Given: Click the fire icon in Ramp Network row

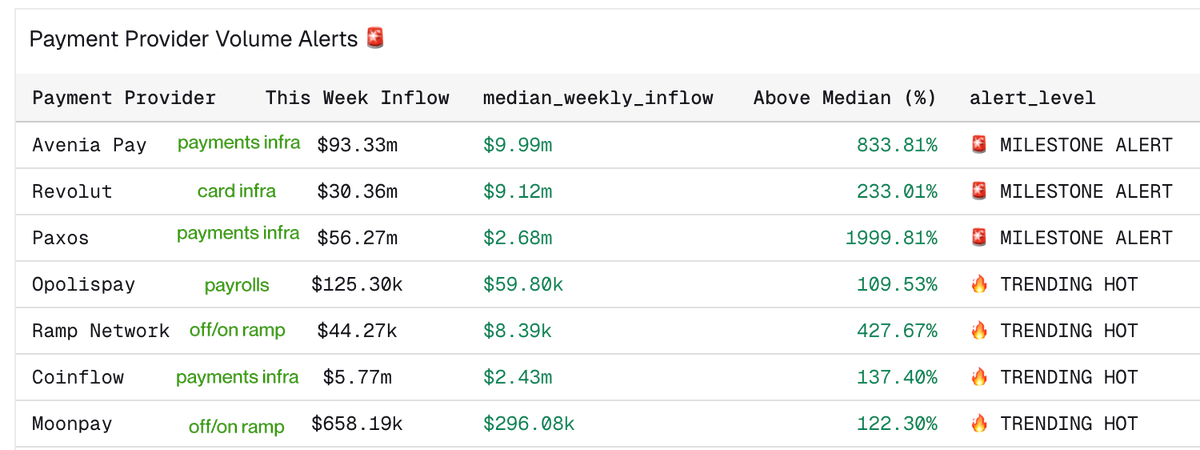Looking at the screenshot, I should pyautogui.click(x=980, y=330).
